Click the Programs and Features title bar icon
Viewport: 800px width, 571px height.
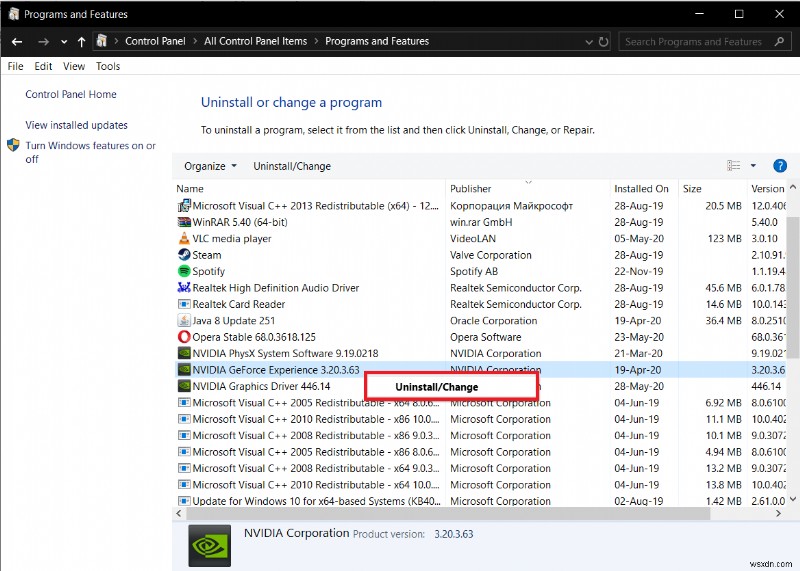(14, 14)
